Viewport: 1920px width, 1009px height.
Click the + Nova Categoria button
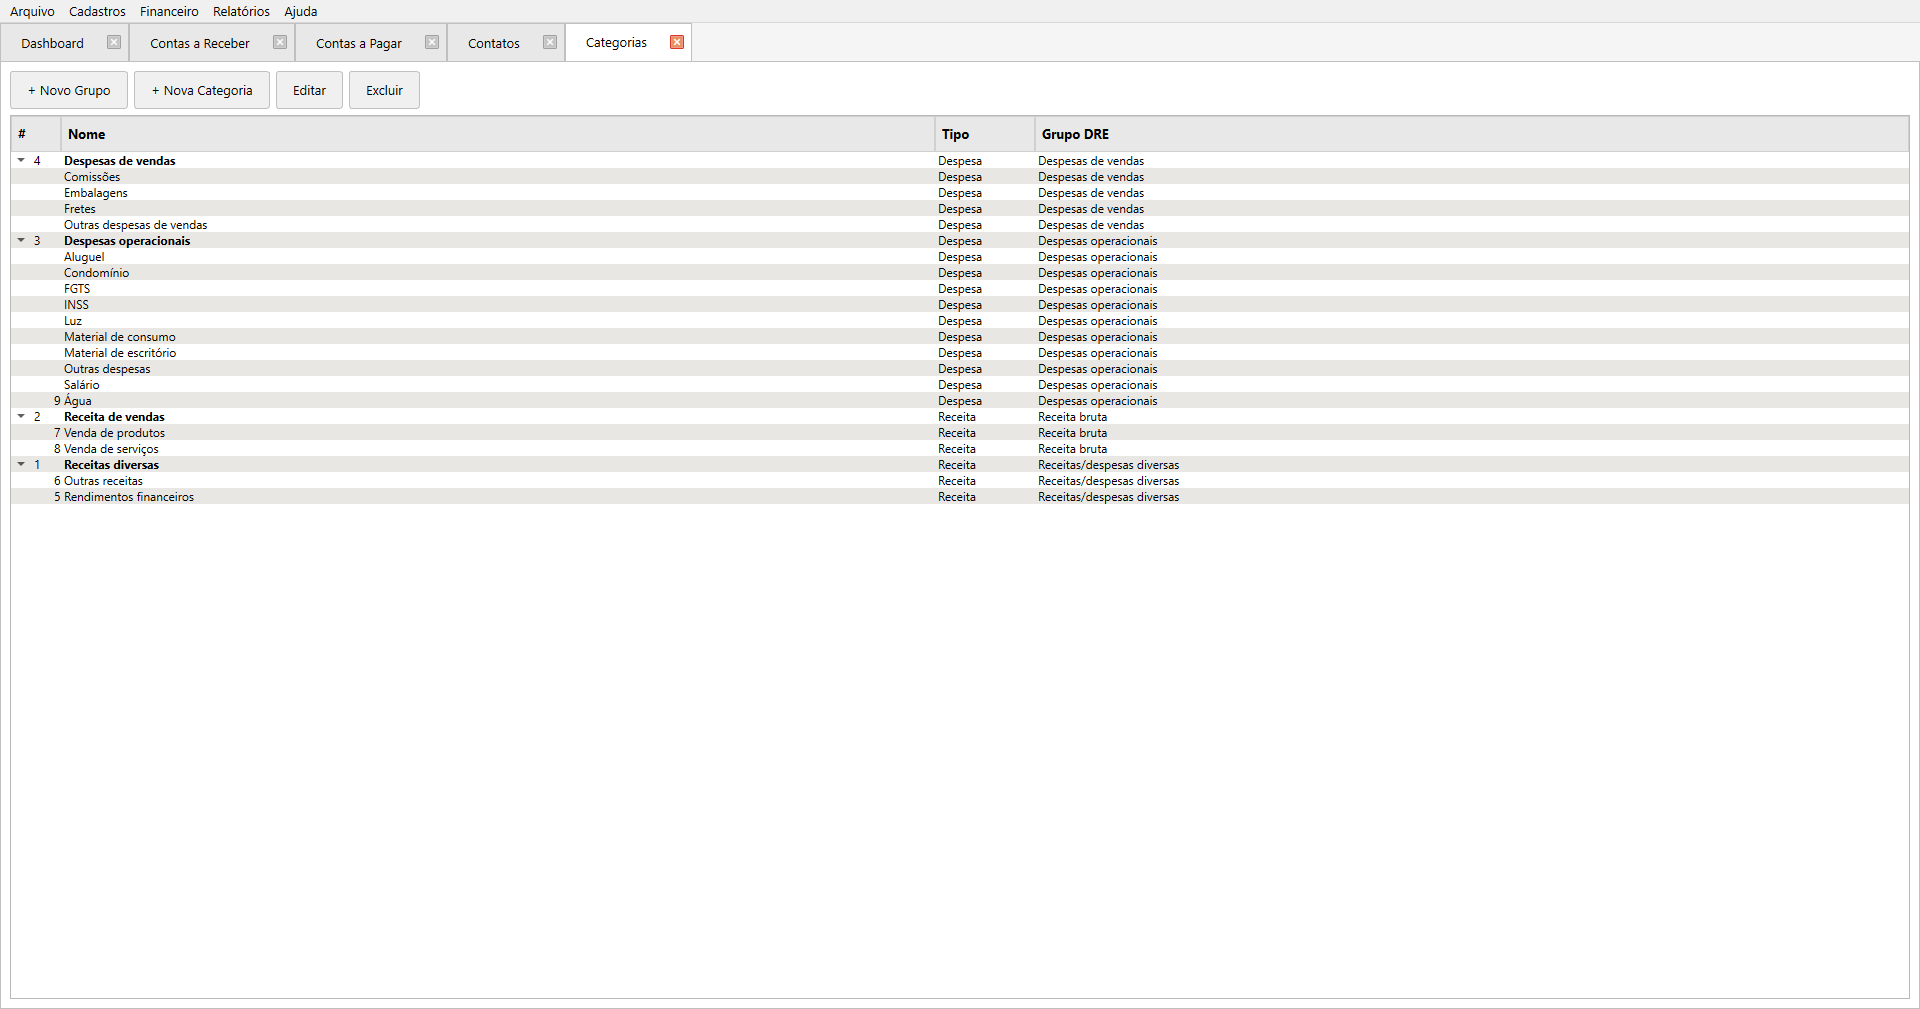coord(202,90)
